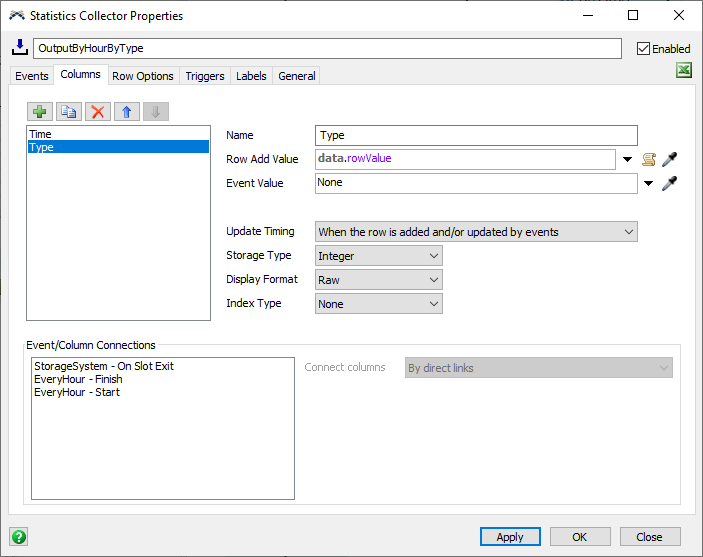703x557 pixels.
Task: Expand the Index Type dropdown
Action: click(x=378, y=304)
